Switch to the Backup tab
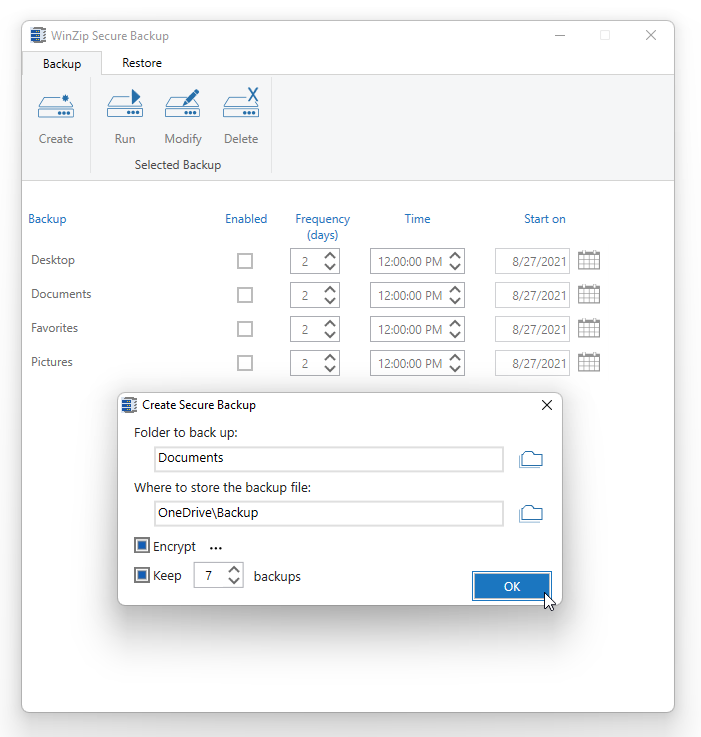 pos(62,63)
